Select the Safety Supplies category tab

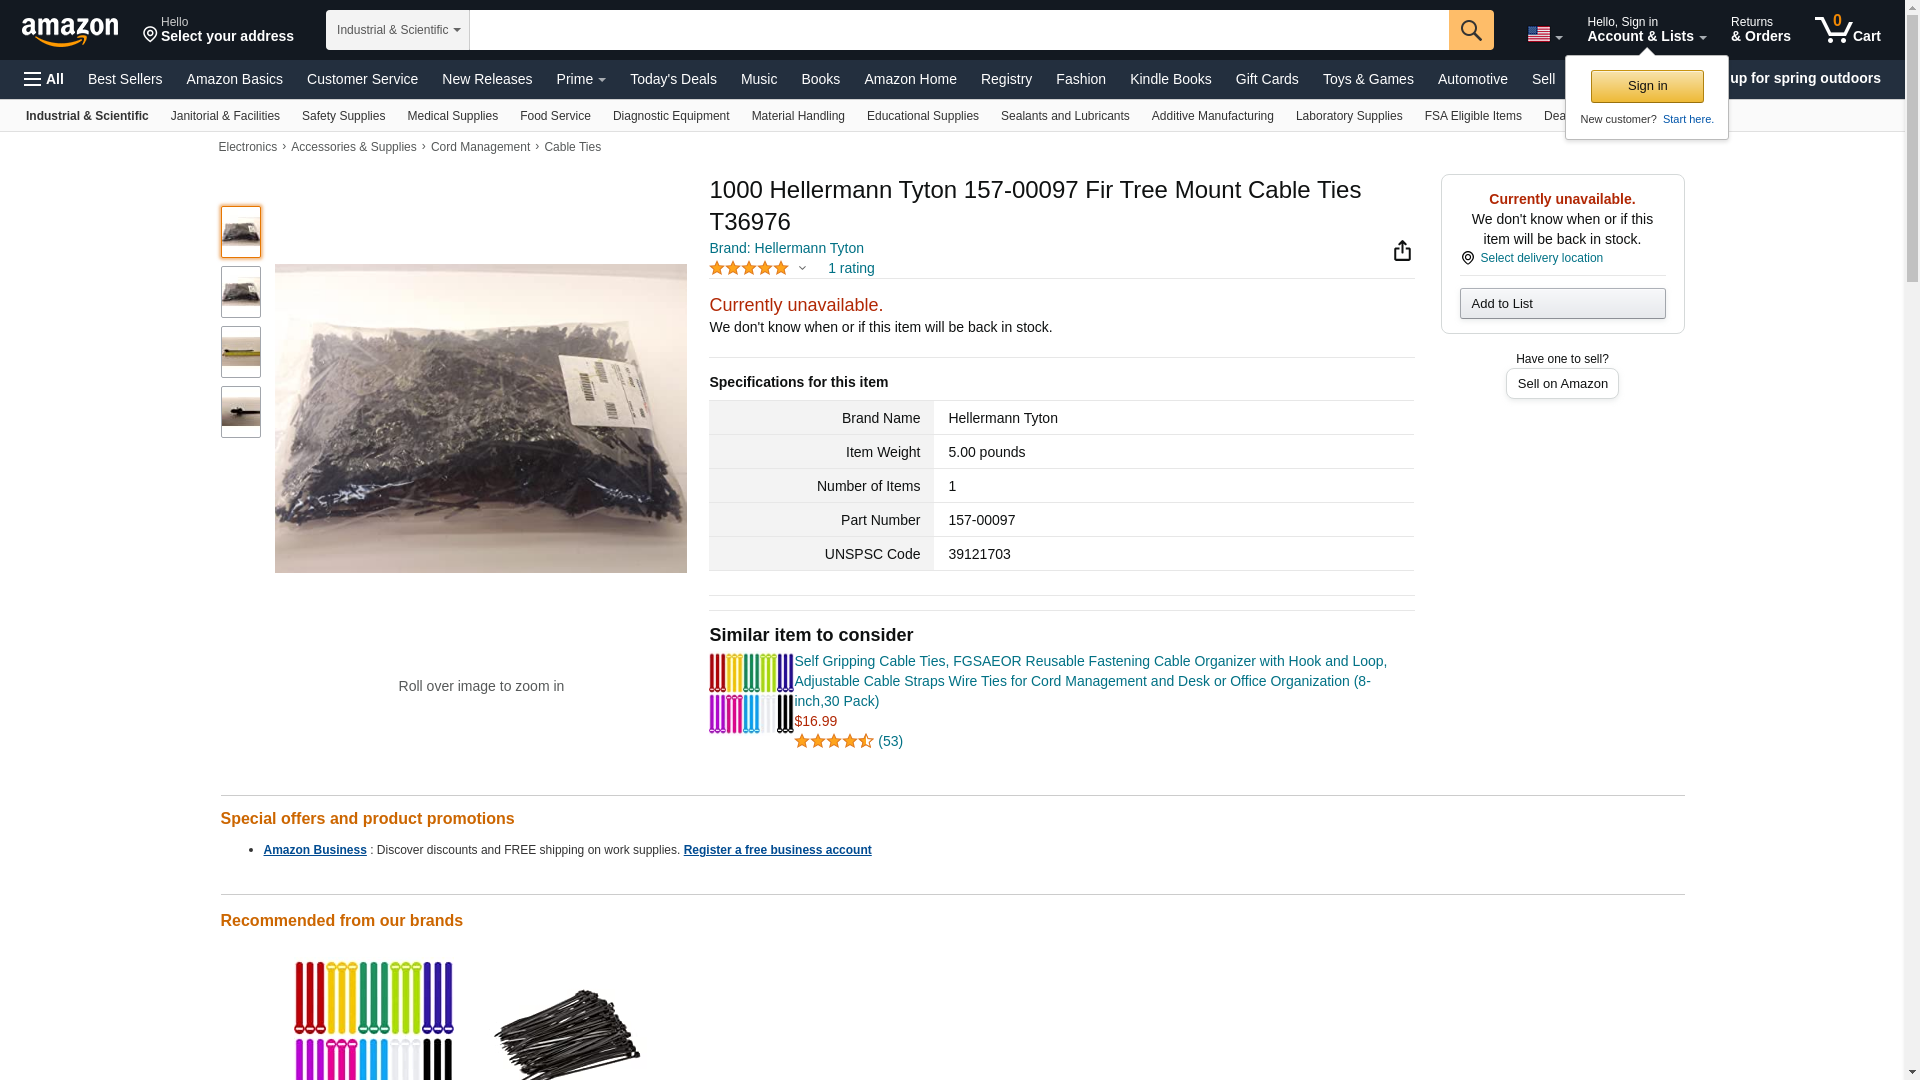click(343, 116)
